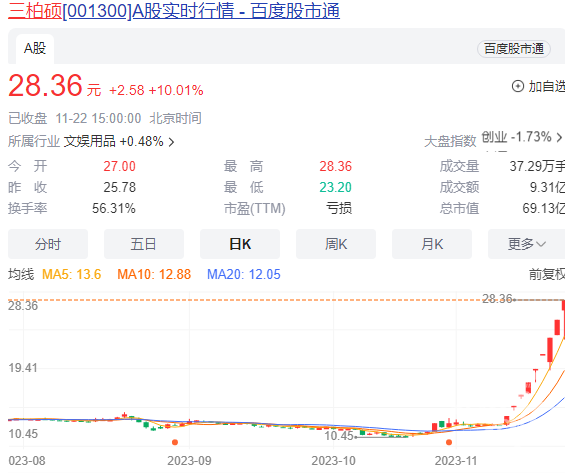Click the 换手率 value 56.31%
This screenshot has height=473, width=565.
coord(114,208)
